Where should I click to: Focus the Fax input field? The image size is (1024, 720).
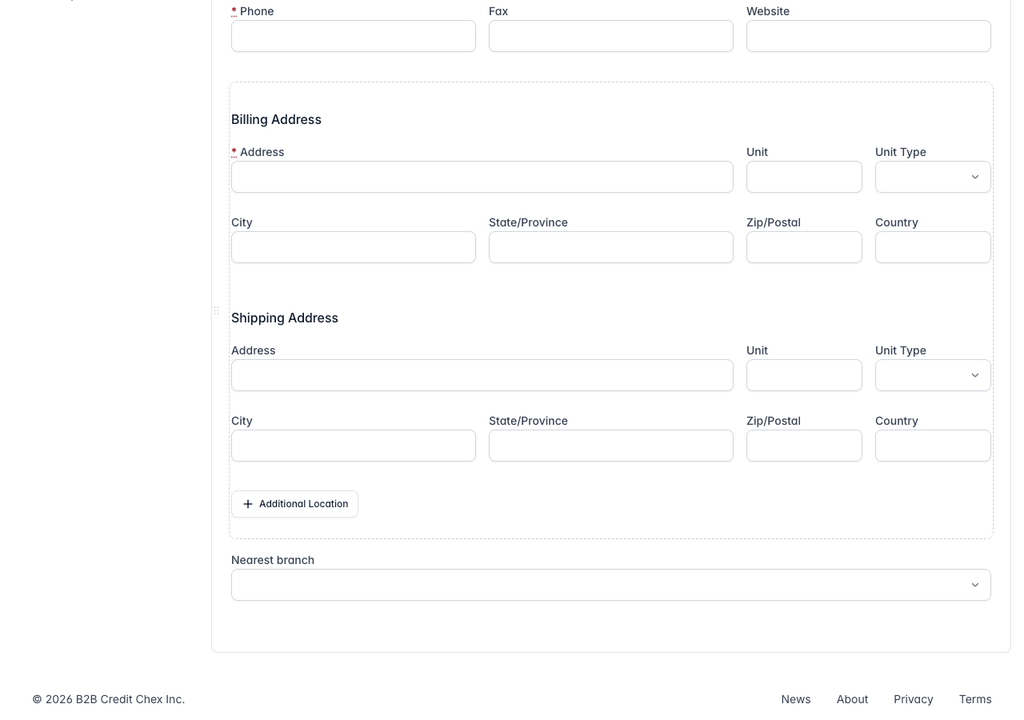[611, 36]
